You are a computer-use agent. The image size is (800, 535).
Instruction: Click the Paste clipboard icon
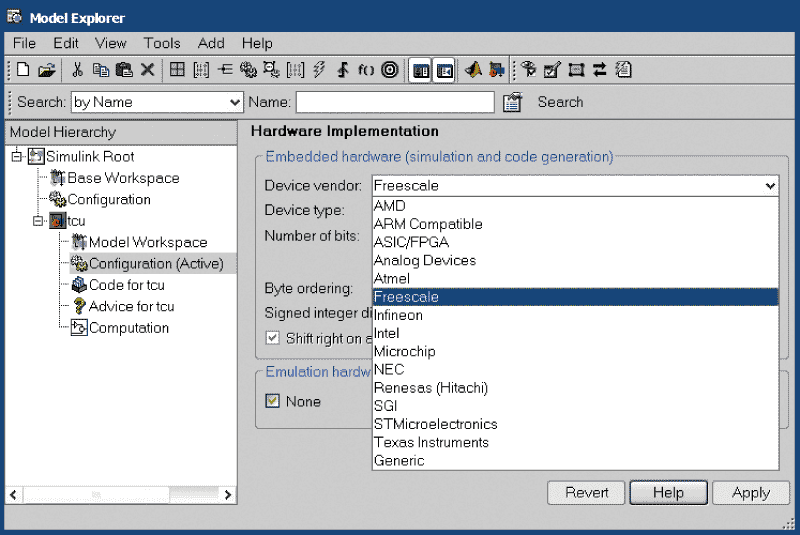124,70
